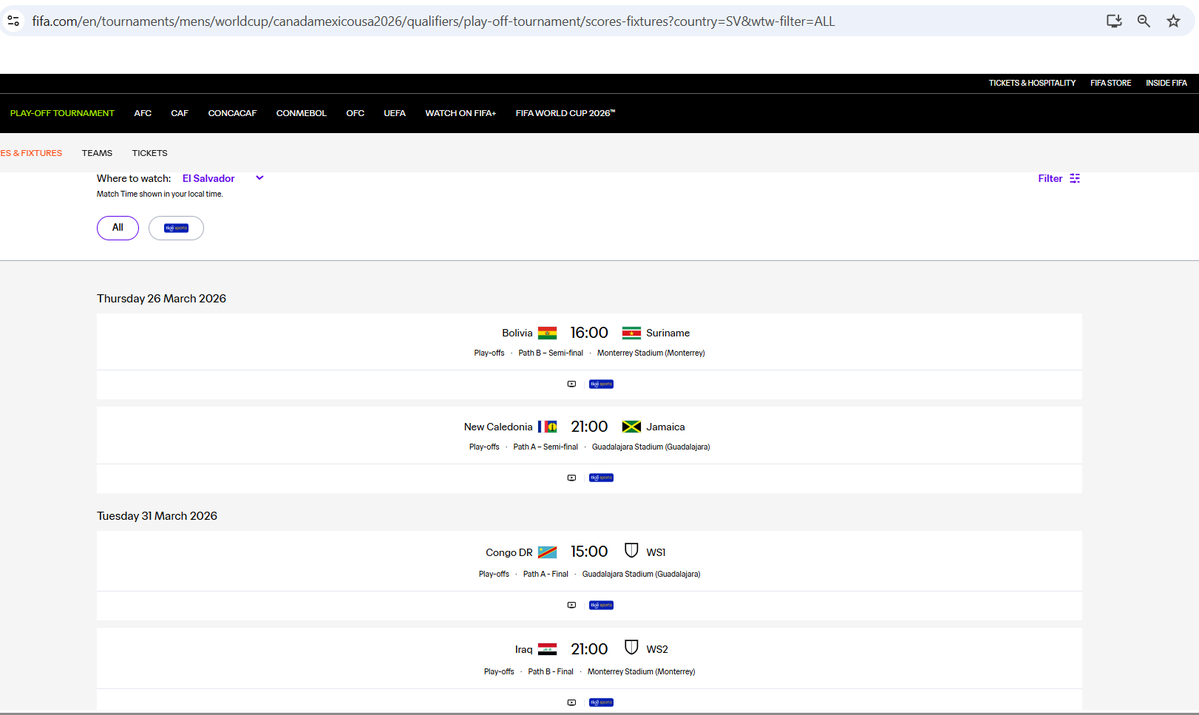Open the Play-Off Tournament menu item
Image resolution: width=1199 pixels, height=715 pixels.
coord(62,113)
